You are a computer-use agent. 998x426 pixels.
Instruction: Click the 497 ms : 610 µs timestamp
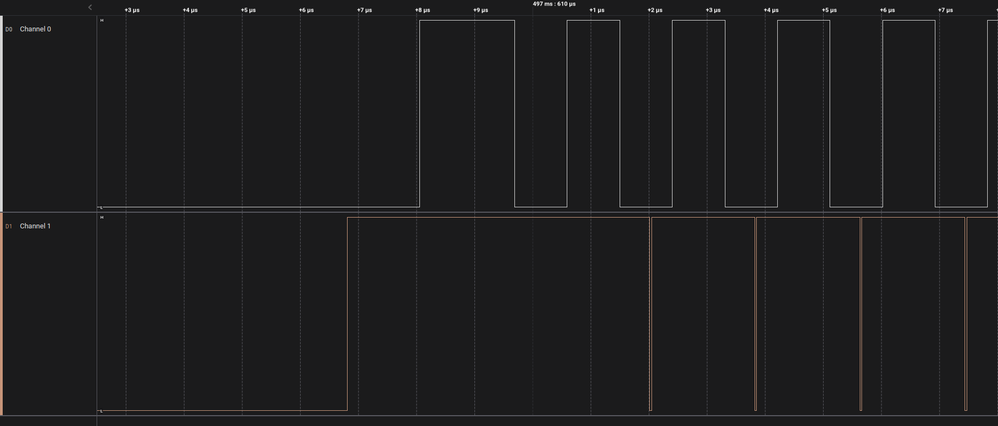click(554, 4)
